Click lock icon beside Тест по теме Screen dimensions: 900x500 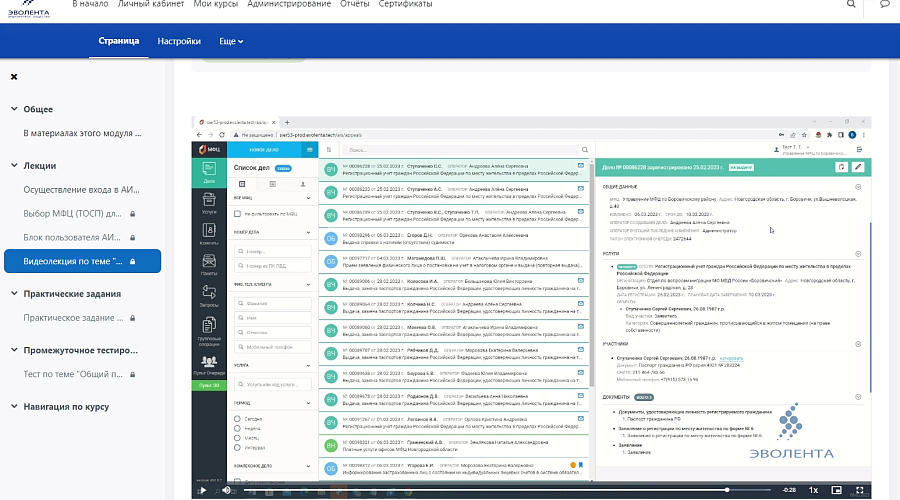[x=133, y=374]
